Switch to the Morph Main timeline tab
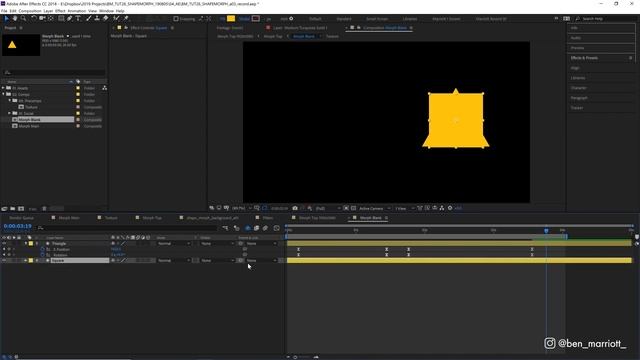 click(69, 218)
